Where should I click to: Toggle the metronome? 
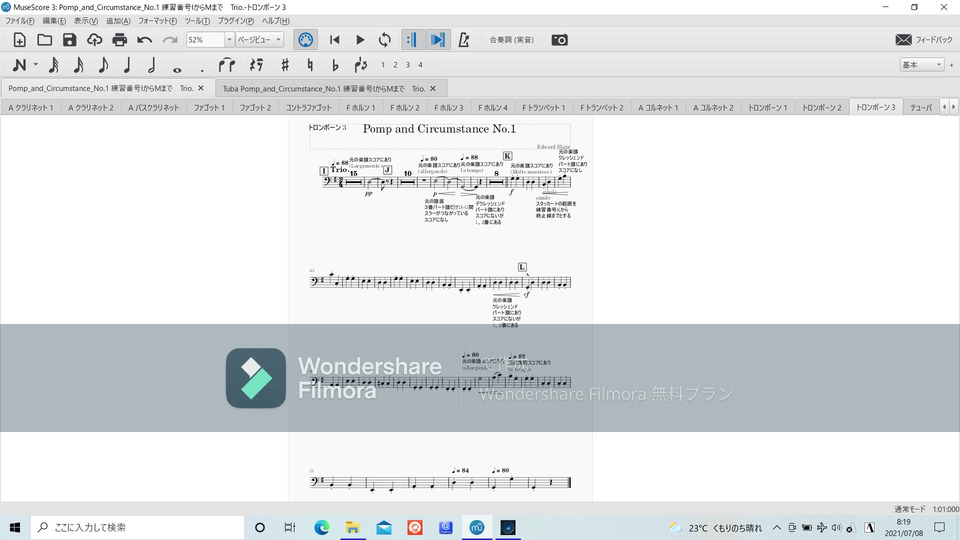click(x=463, y=40)
